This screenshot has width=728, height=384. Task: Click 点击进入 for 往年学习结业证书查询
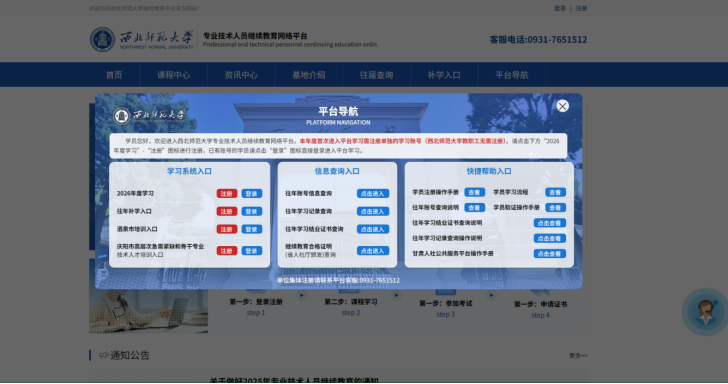pyautogui.click(x=373, y=229)
